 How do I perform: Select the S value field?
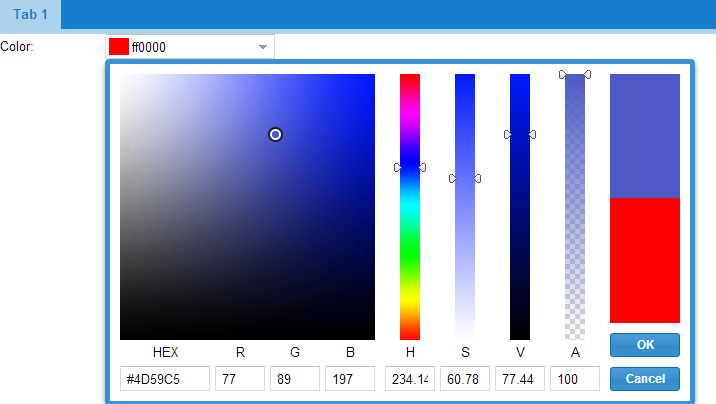(465, 379)
